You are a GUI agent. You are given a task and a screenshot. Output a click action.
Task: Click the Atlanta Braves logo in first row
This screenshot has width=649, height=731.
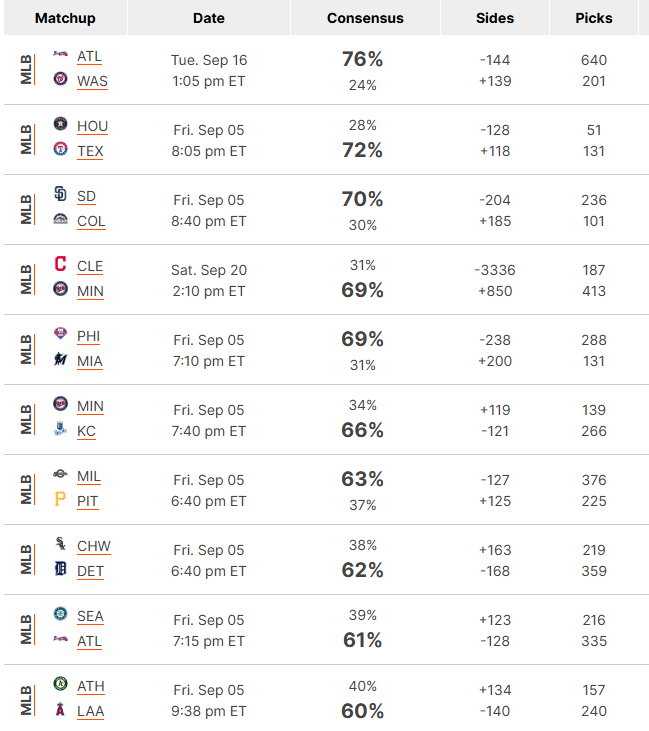coord(60,54)
